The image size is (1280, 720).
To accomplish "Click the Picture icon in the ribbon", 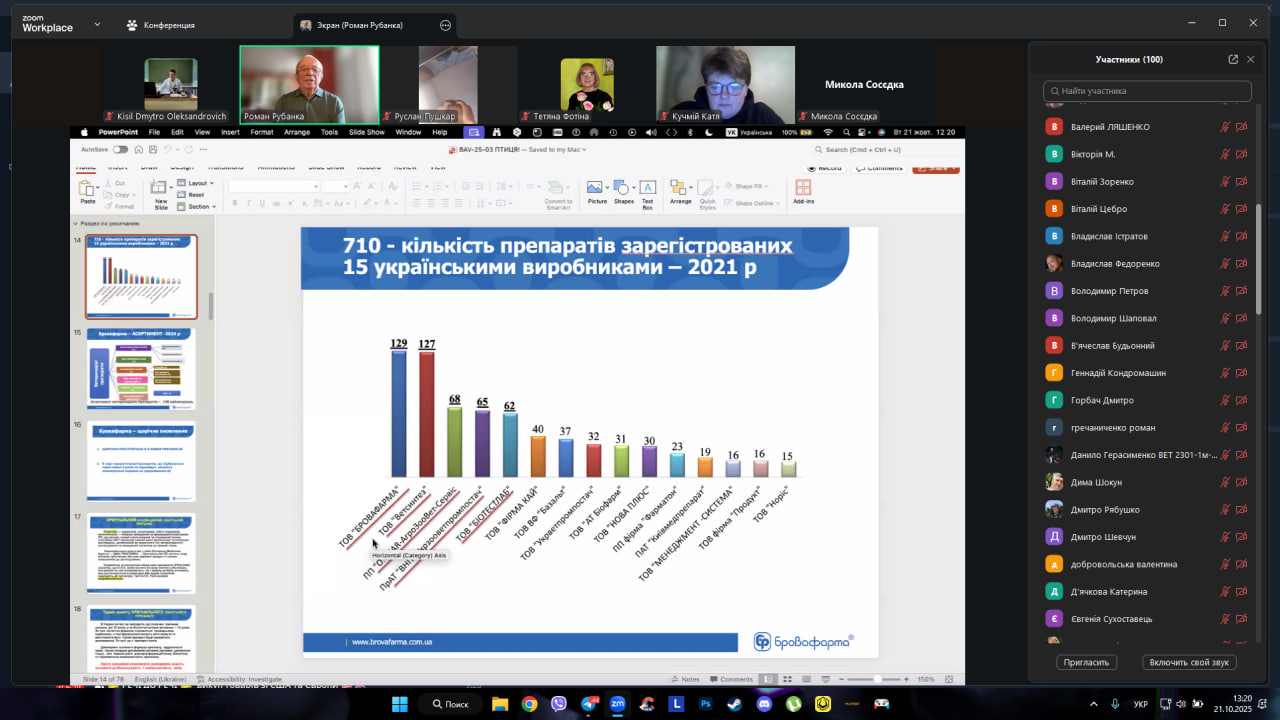I will tap(596, 188).
